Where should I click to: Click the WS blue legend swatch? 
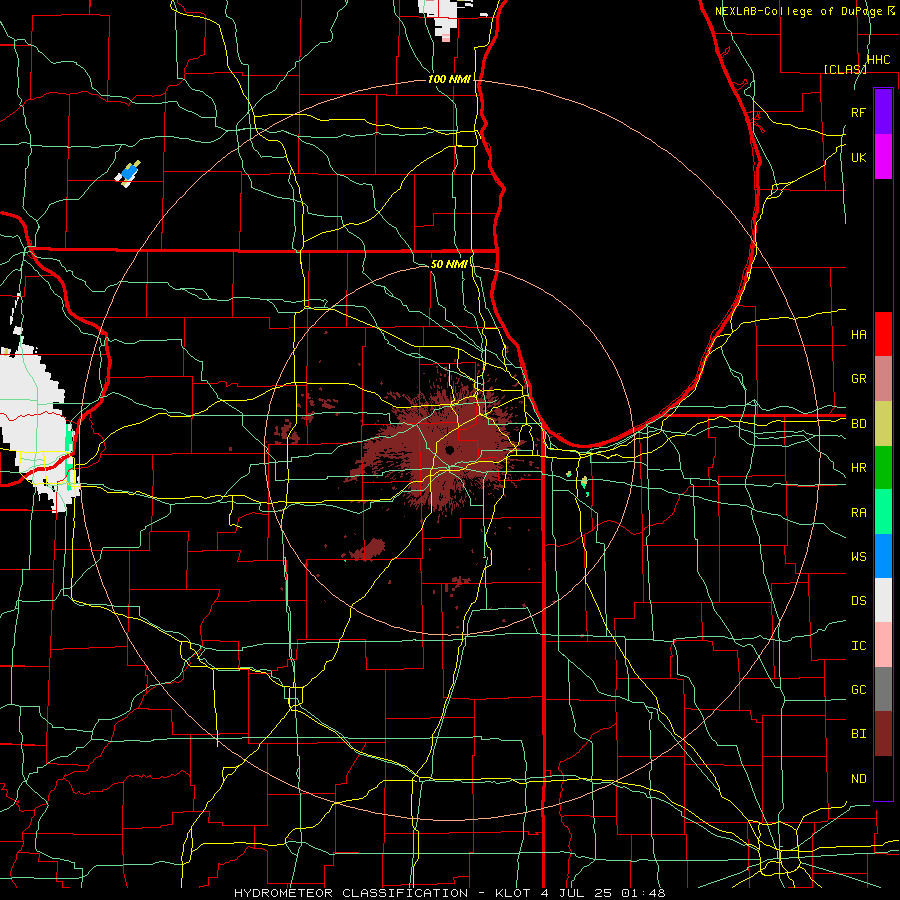883,556
